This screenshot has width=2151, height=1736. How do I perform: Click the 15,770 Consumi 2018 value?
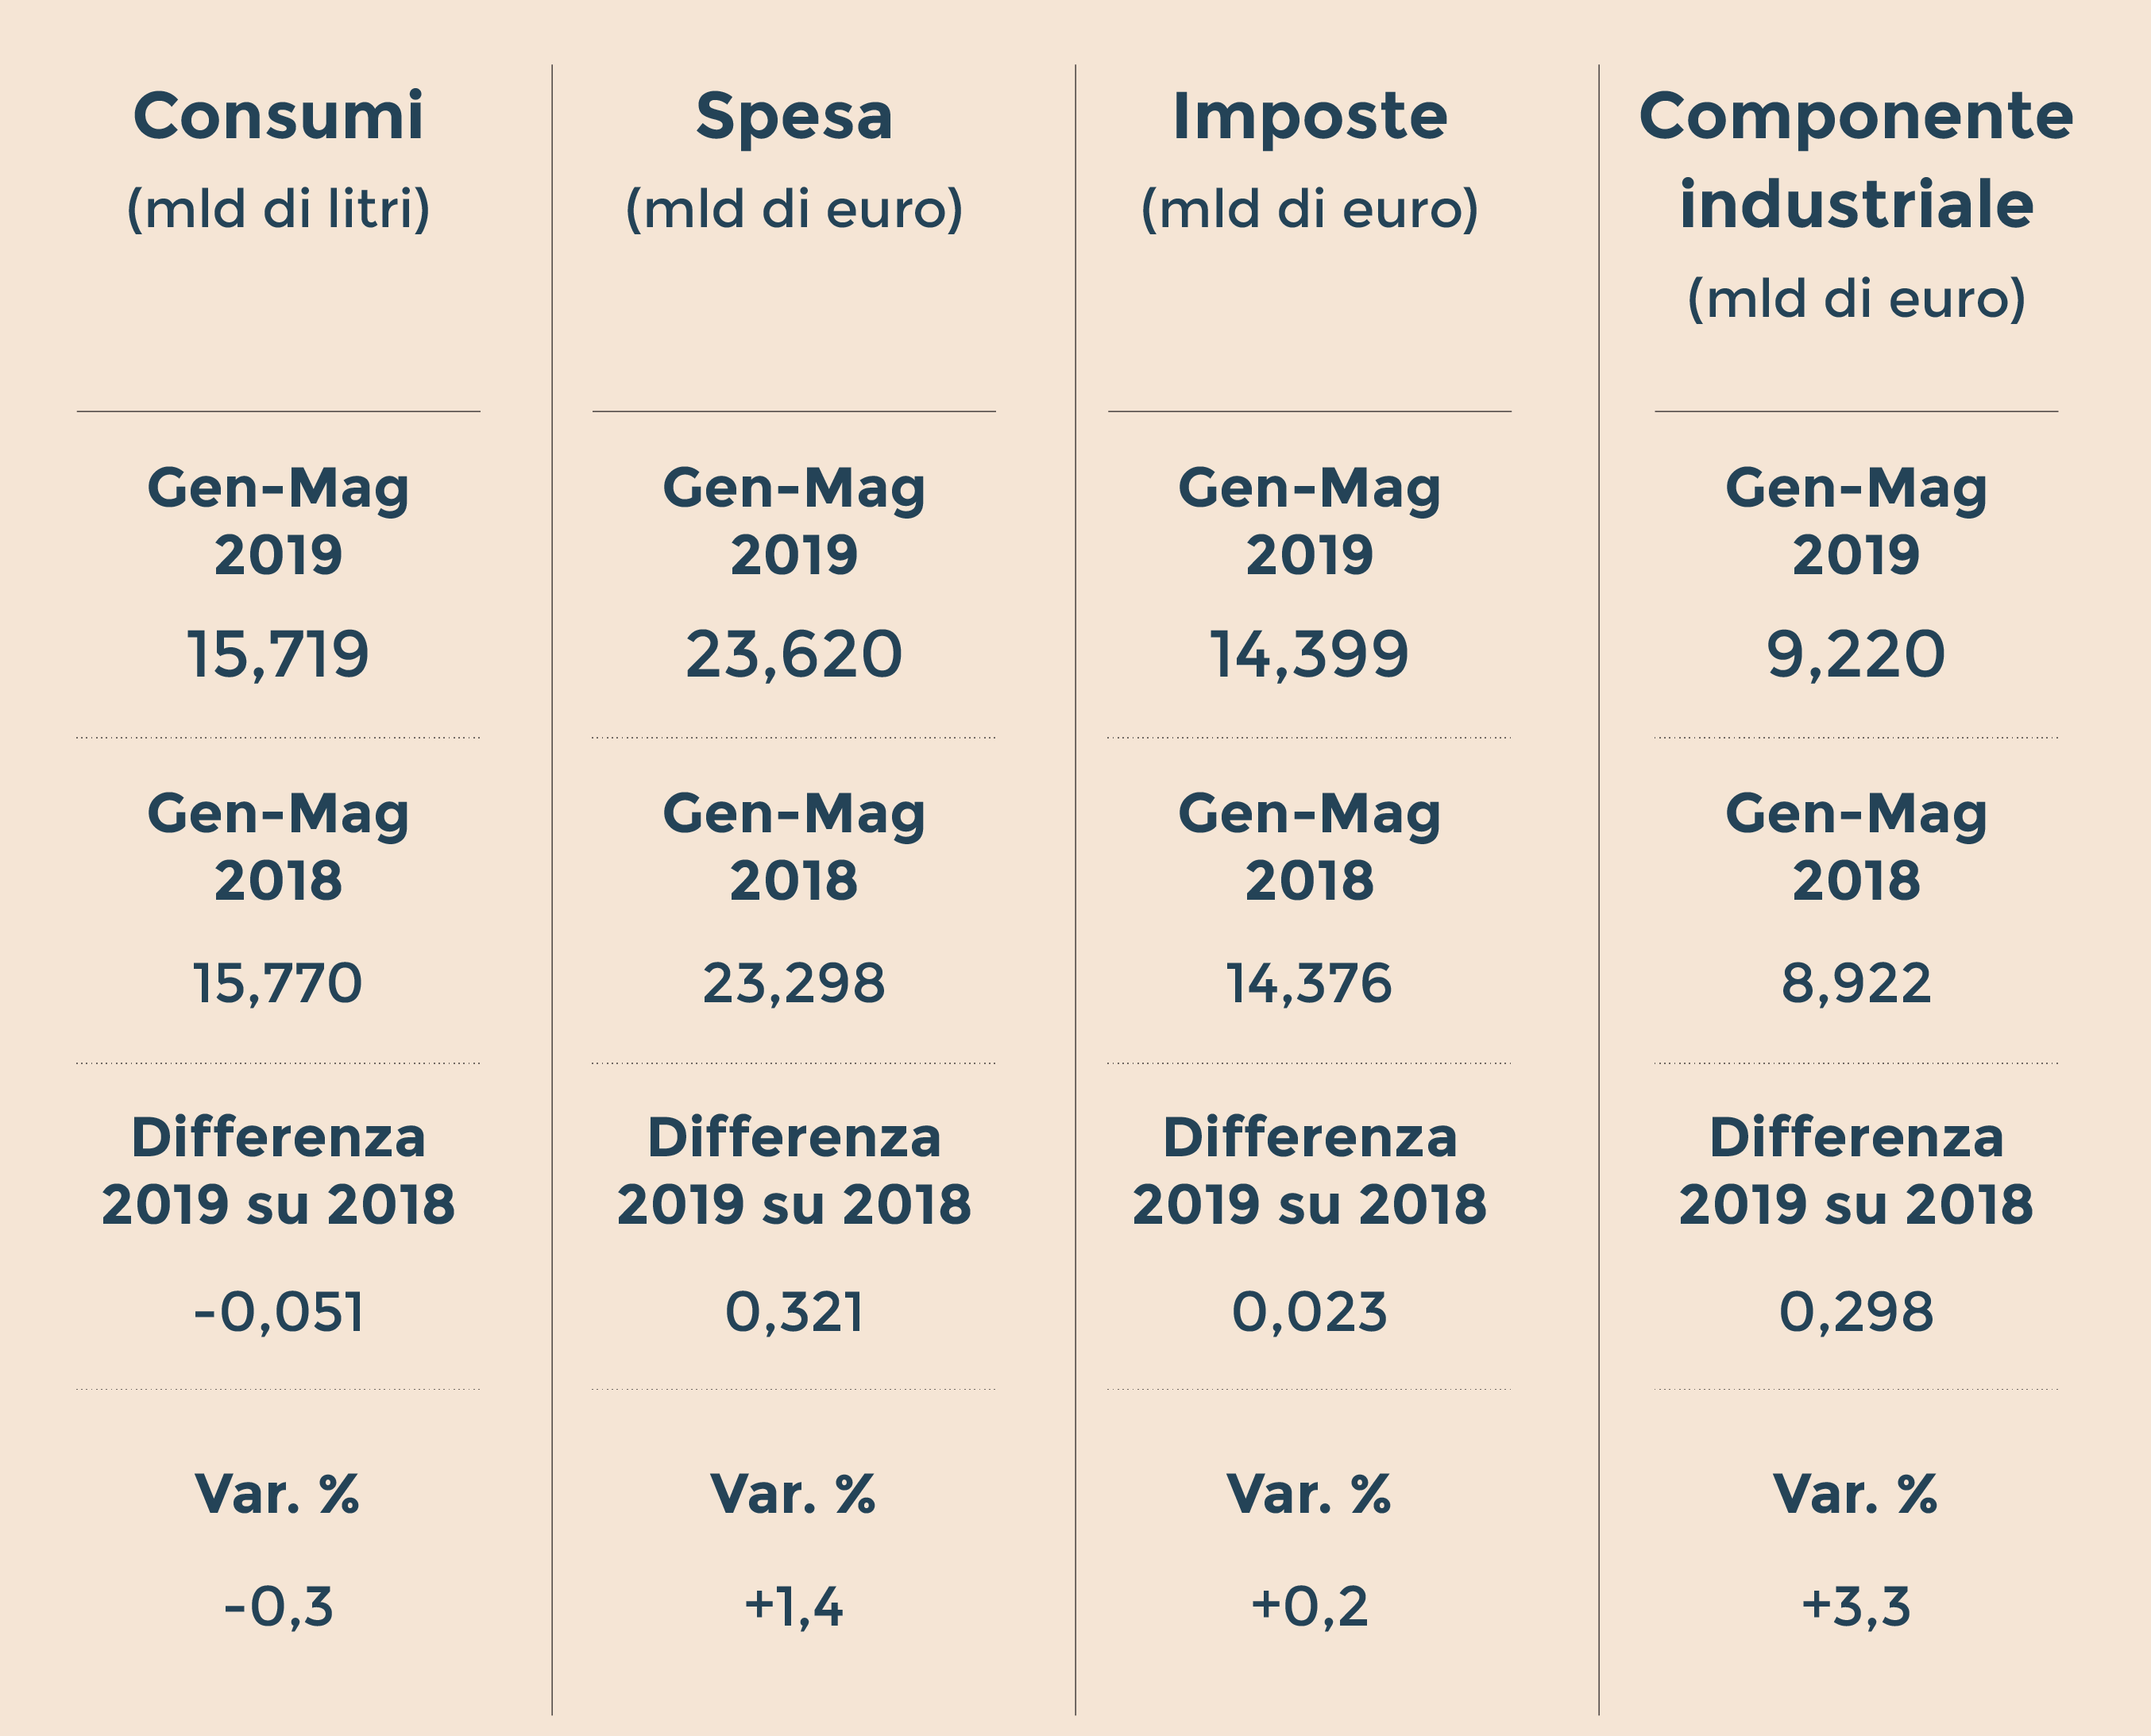pos(278,983)
